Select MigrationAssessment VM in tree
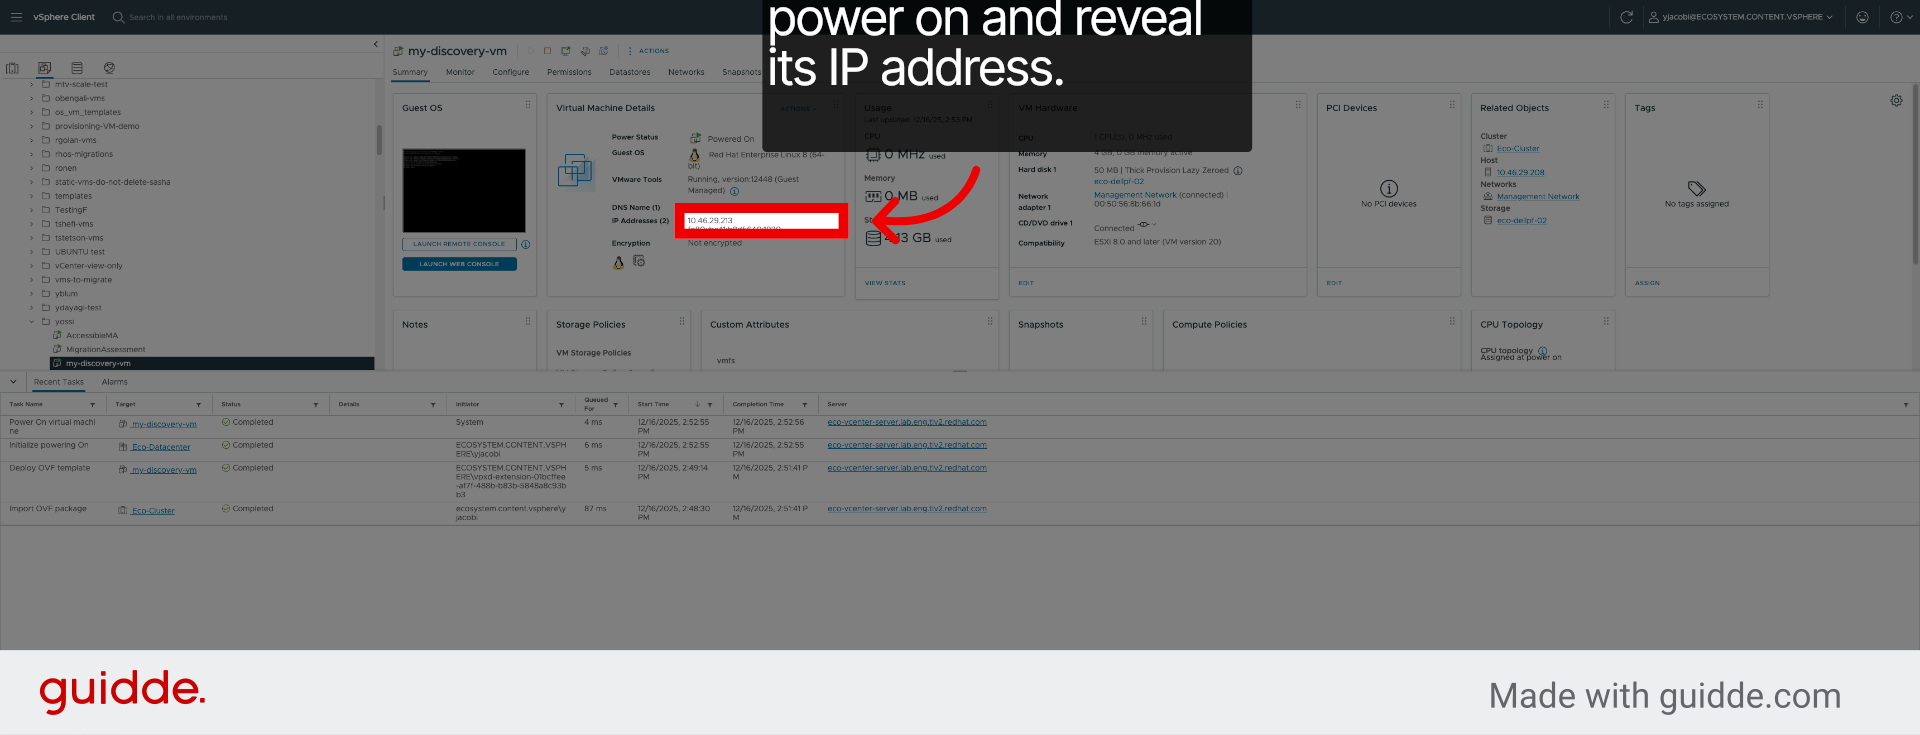 click(105, 349)
